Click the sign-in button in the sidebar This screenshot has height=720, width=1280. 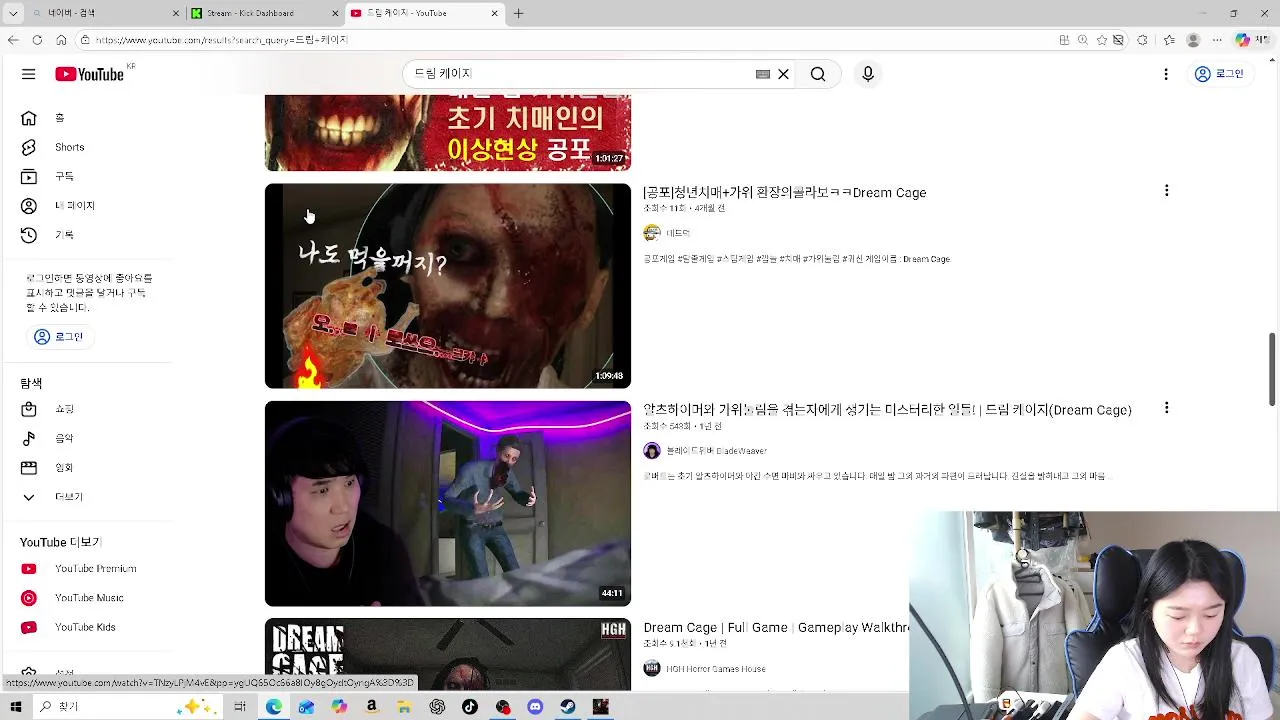59,337
